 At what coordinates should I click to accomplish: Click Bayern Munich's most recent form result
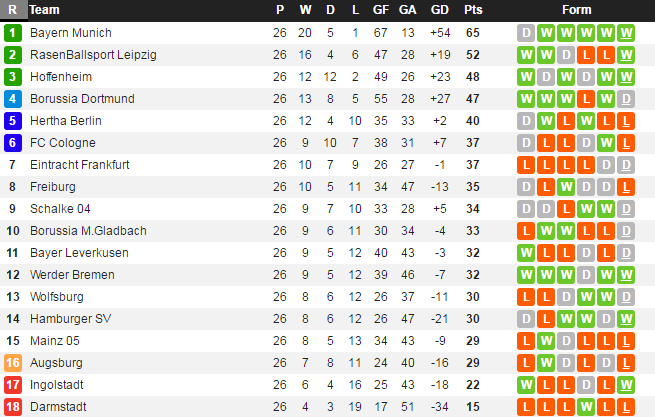625,33
